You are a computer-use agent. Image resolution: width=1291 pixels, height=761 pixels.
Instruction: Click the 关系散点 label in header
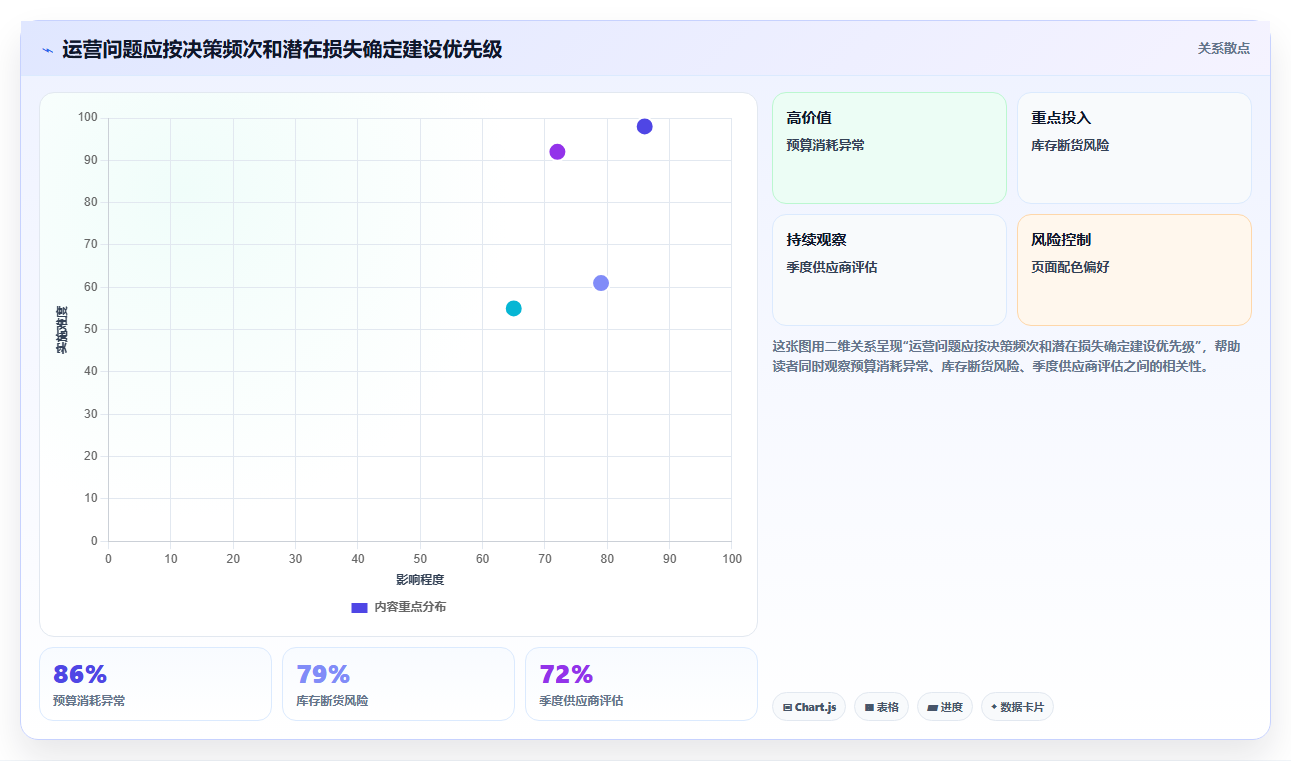[1223, 48]
